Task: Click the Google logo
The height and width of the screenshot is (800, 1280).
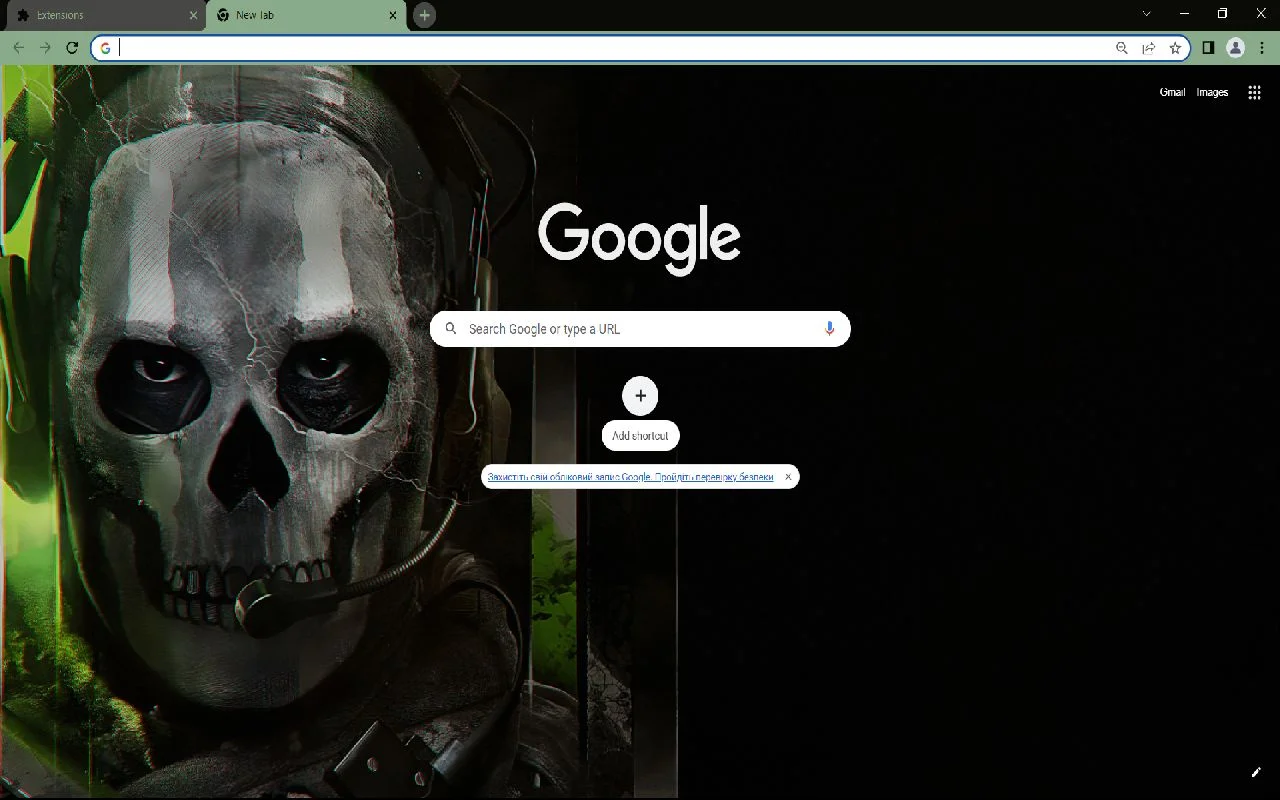Action: pyautogui.click(x=639, y=239)
